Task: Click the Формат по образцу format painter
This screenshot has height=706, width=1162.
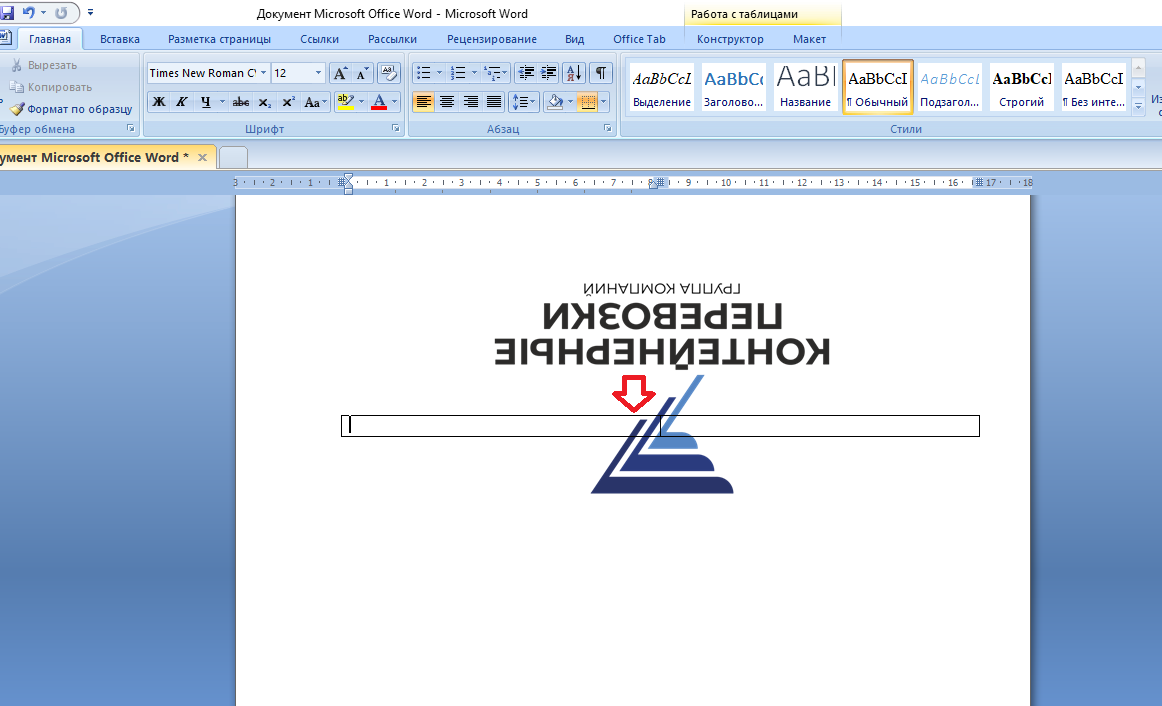Action: pos(71,109)
